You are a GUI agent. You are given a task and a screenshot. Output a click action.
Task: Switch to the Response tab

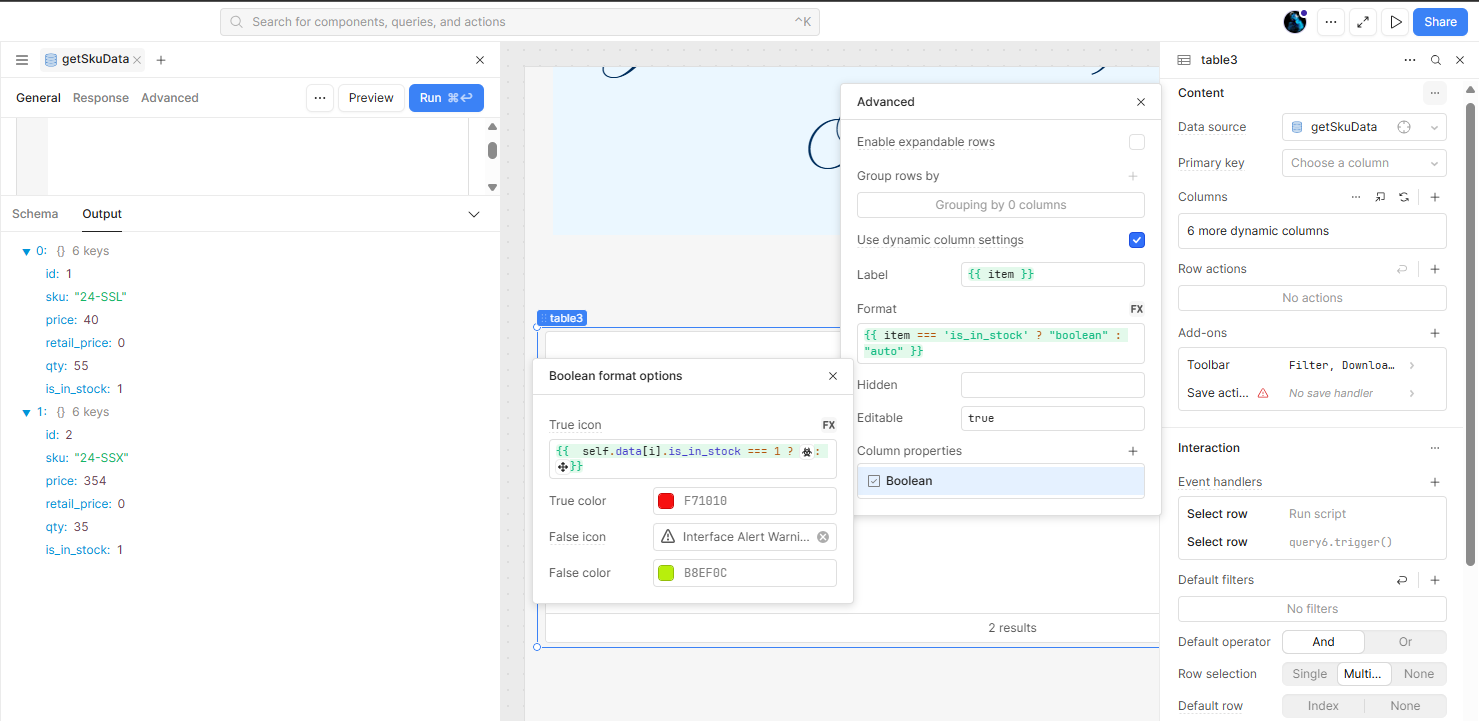coord(101,98)
